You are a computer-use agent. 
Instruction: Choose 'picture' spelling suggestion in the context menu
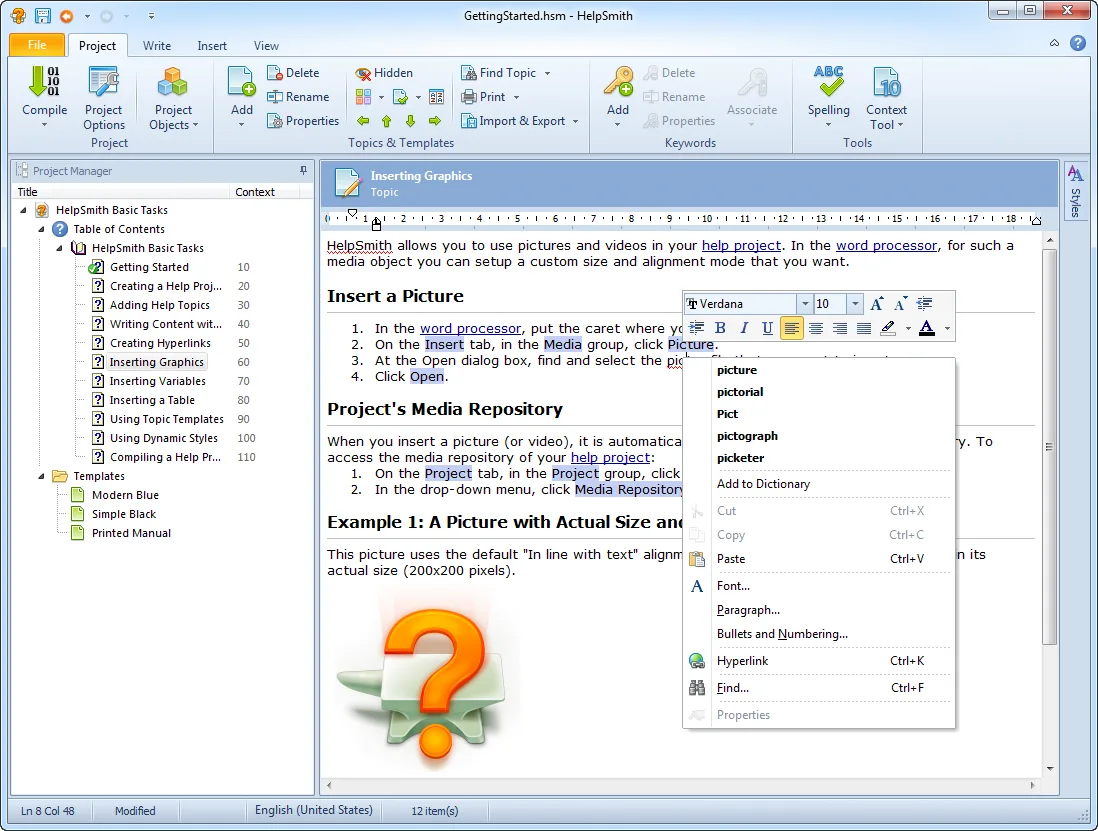tap(737, 370)
